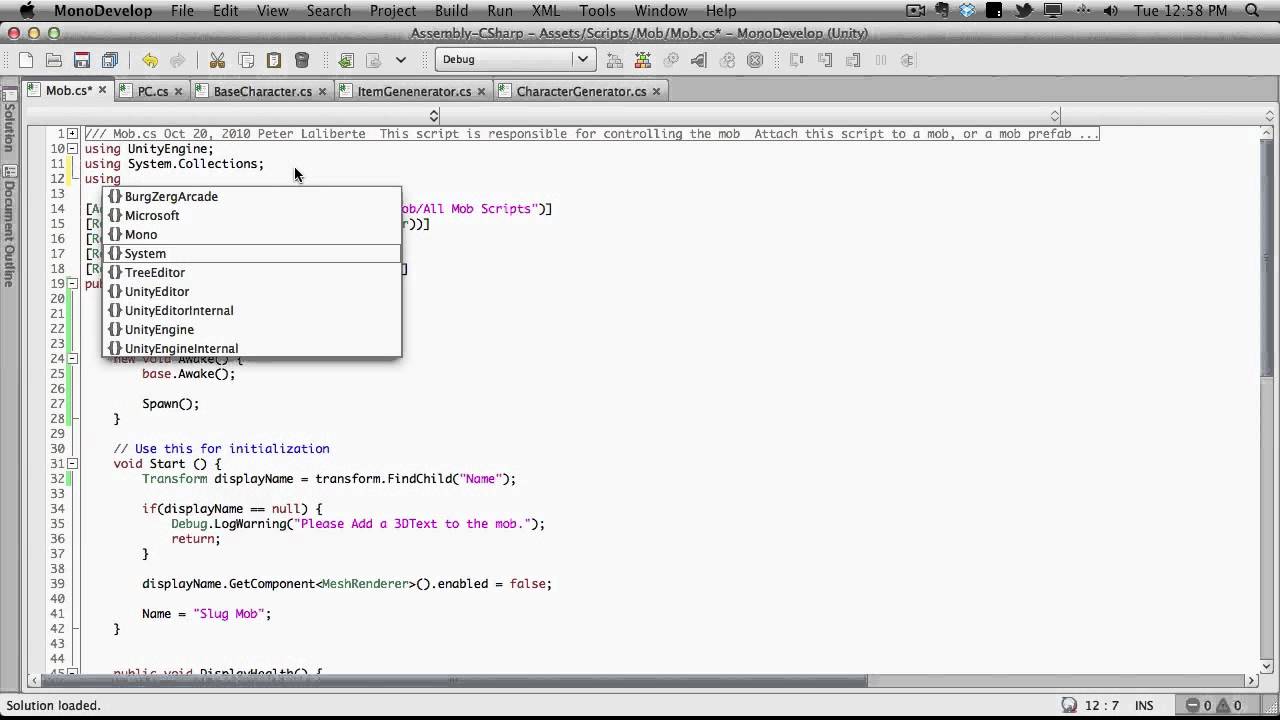Click the Copy icon in toolbar
Viewport: 1280px width, 720px height.
245,60
